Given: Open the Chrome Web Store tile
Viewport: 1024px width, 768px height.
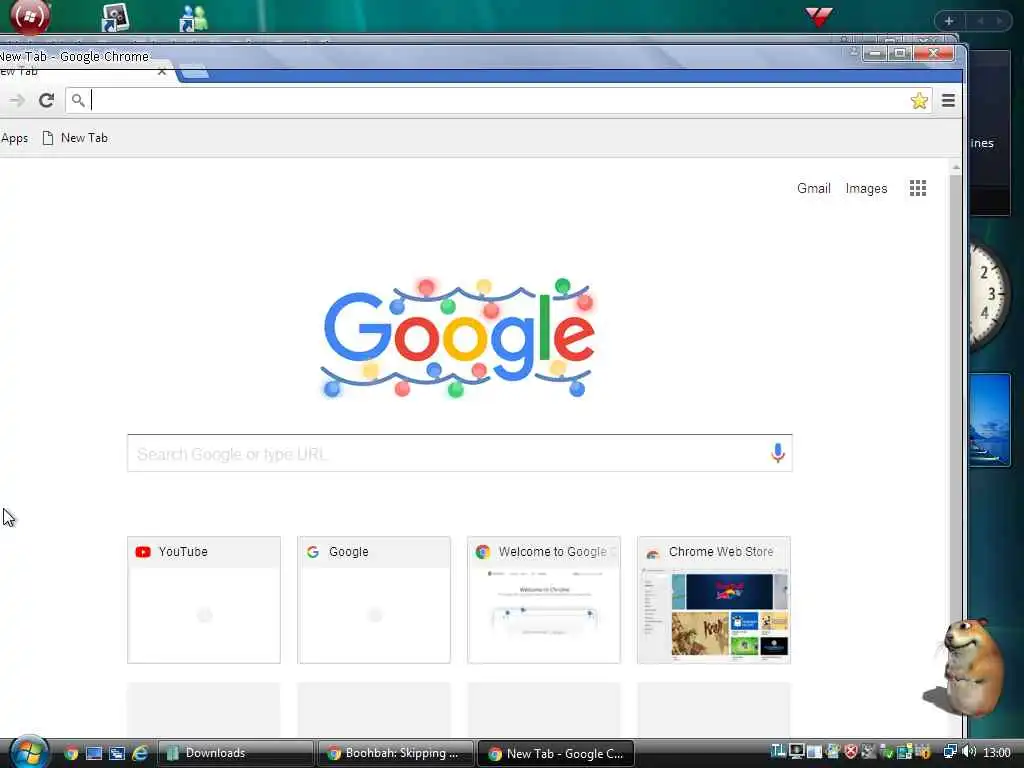Looking at the screenshot, I should click(714, 600).
